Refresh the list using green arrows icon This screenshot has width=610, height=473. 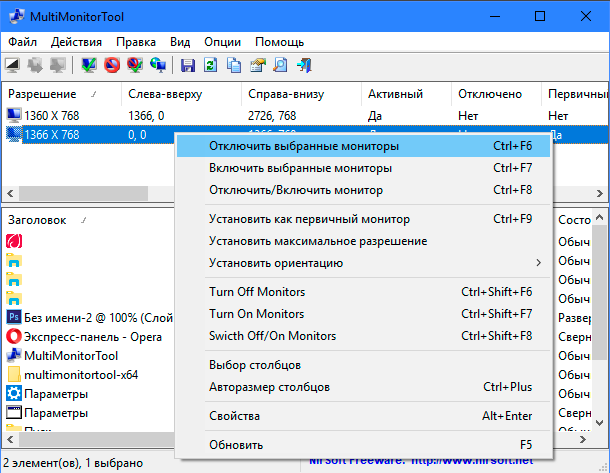(x=211, y=65)
